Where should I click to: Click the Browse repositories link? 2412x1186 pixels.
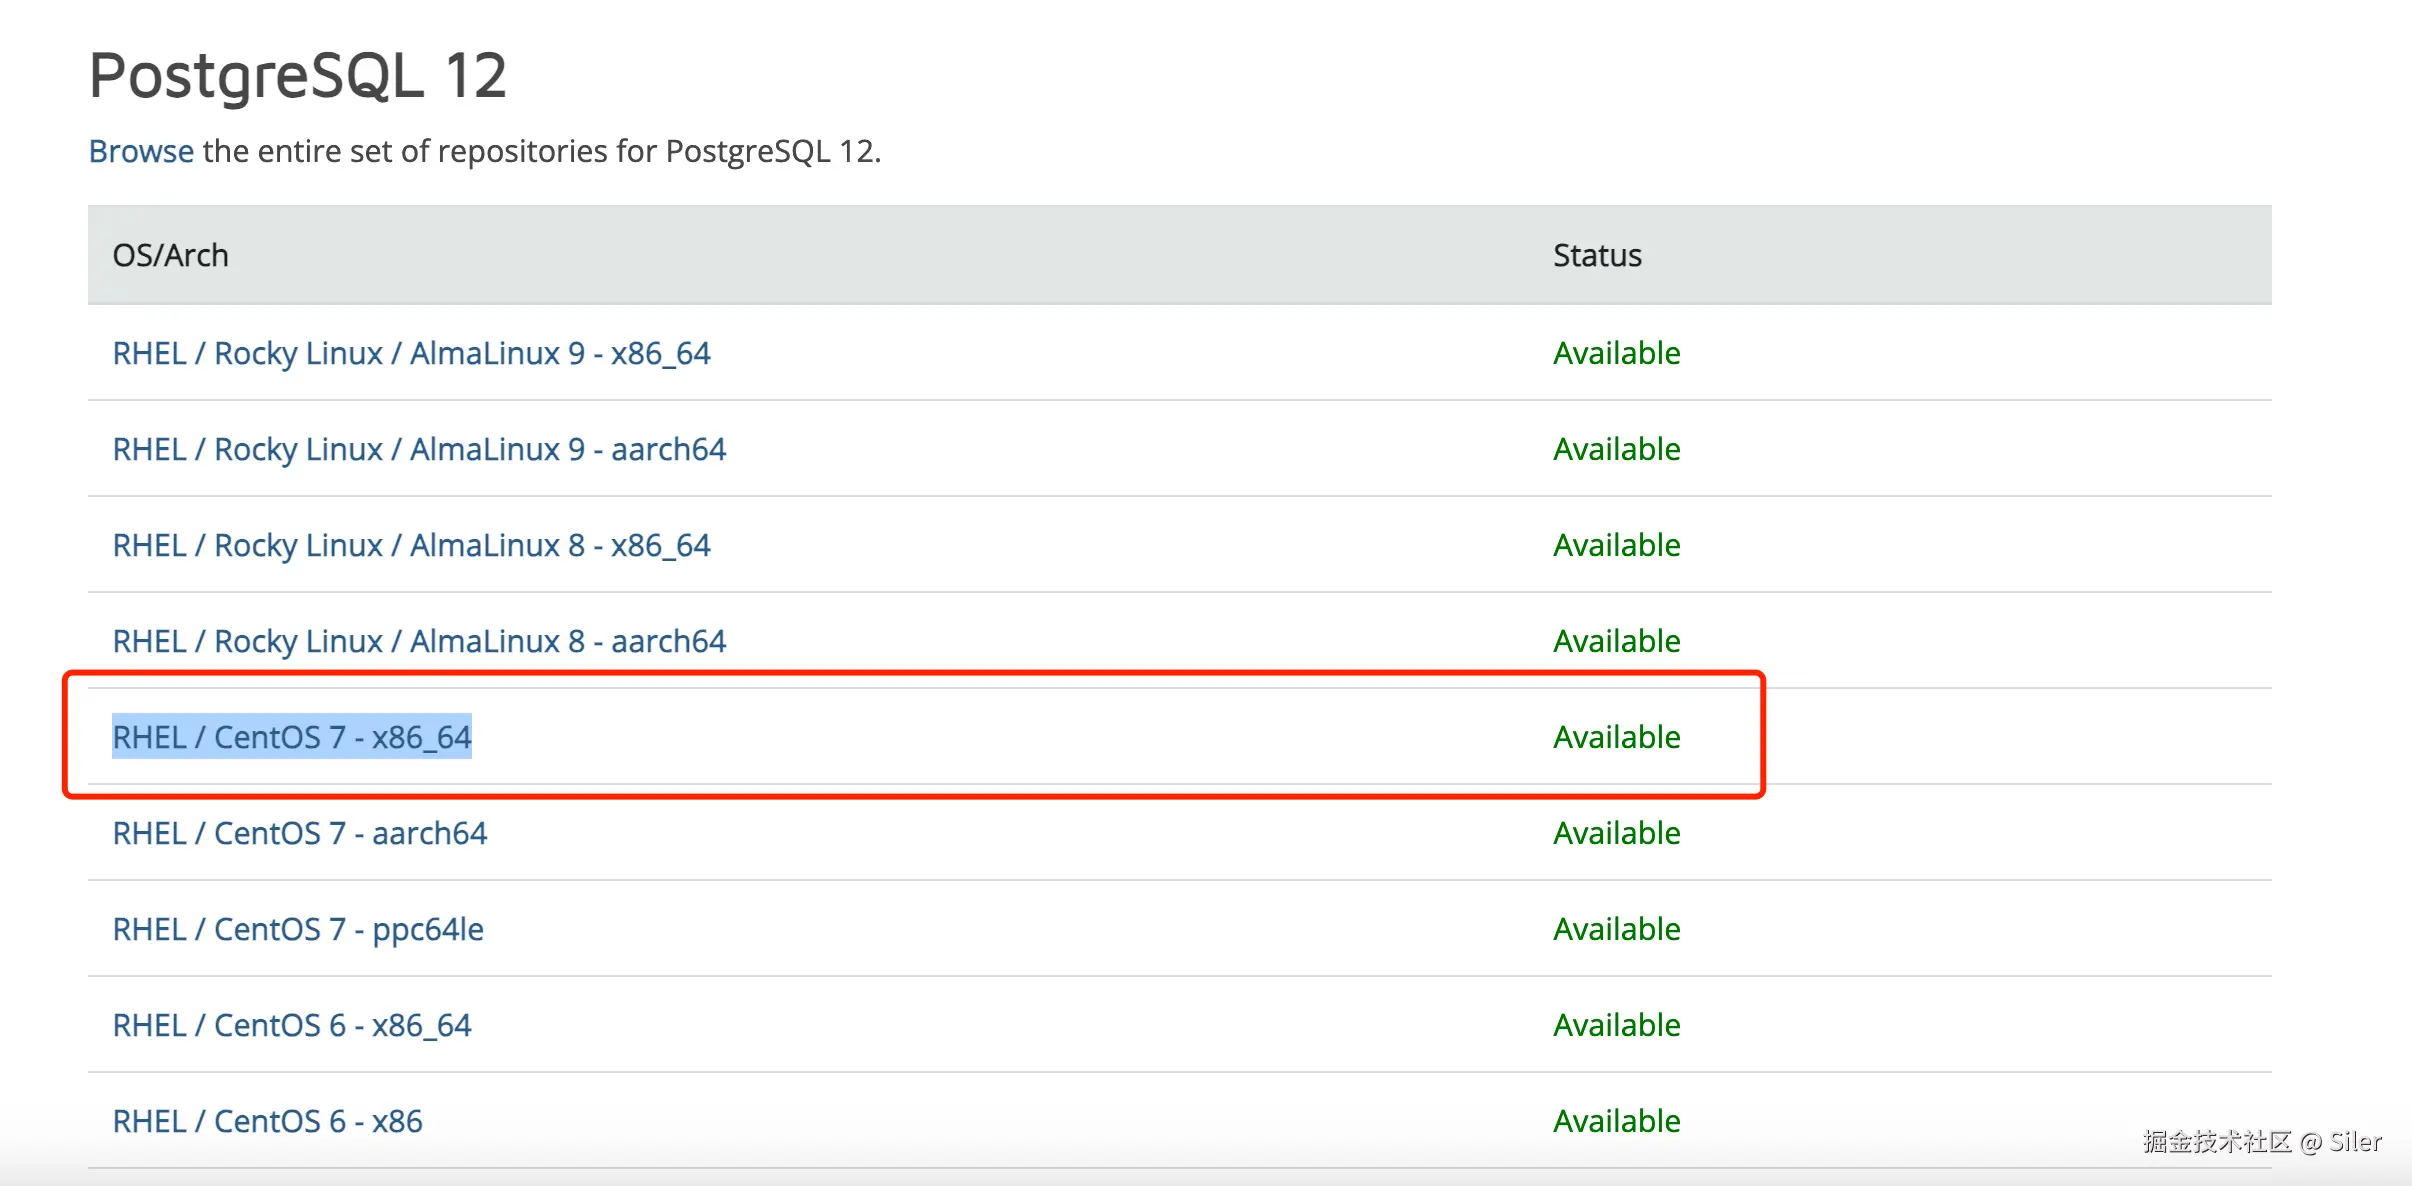tap(141, 151)
